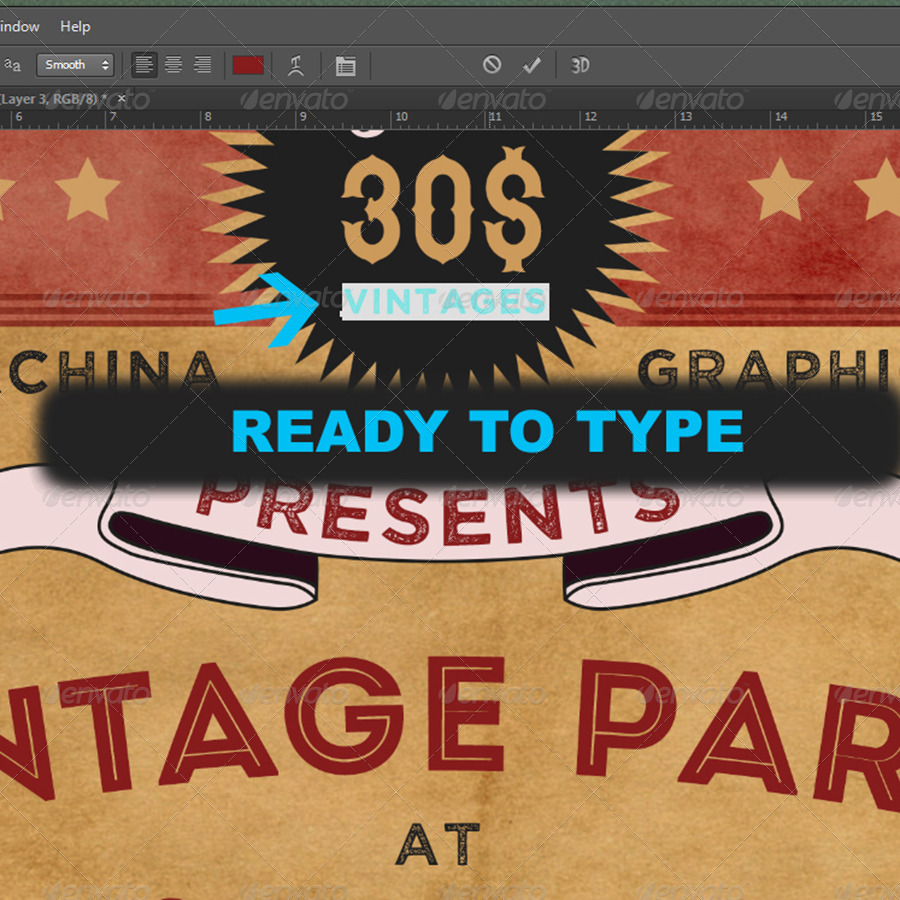This screenshot has height=900, width=900.
Task: Toggle right text alignment
Action: coord(203,65)
